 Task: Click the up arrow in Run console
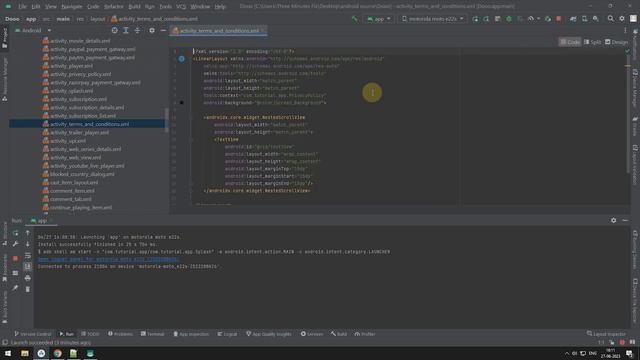tap(27, 233)
